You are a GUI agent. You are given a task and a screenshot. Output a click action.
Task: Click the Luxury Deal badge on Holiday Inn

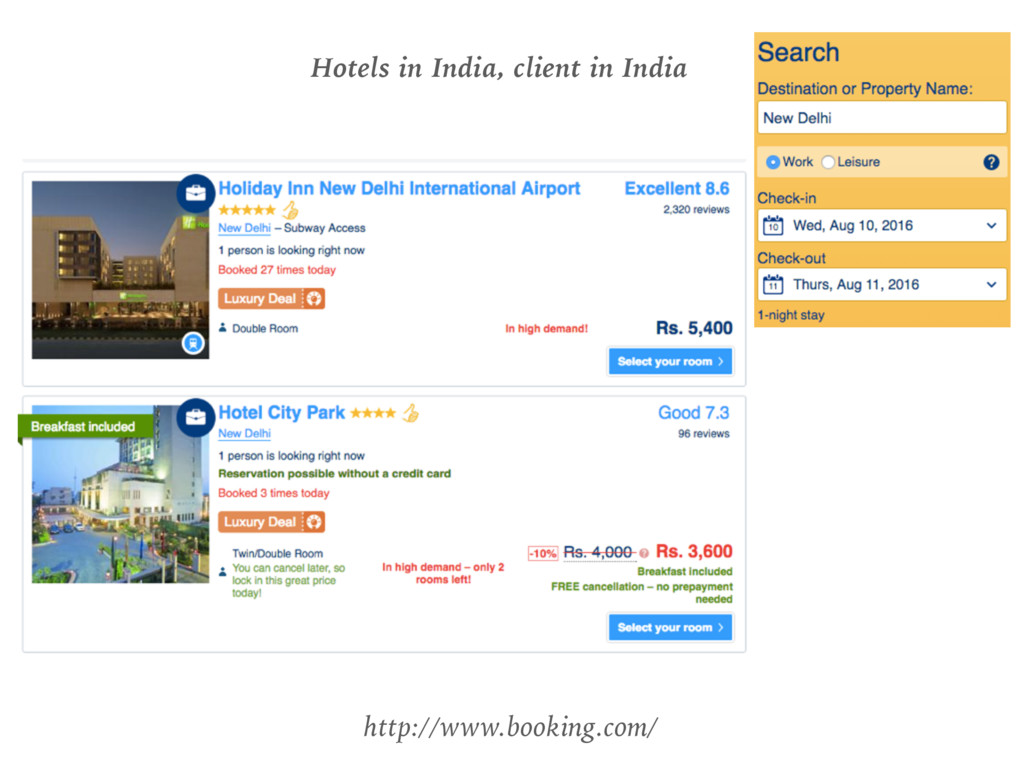(x=271, y=298)
